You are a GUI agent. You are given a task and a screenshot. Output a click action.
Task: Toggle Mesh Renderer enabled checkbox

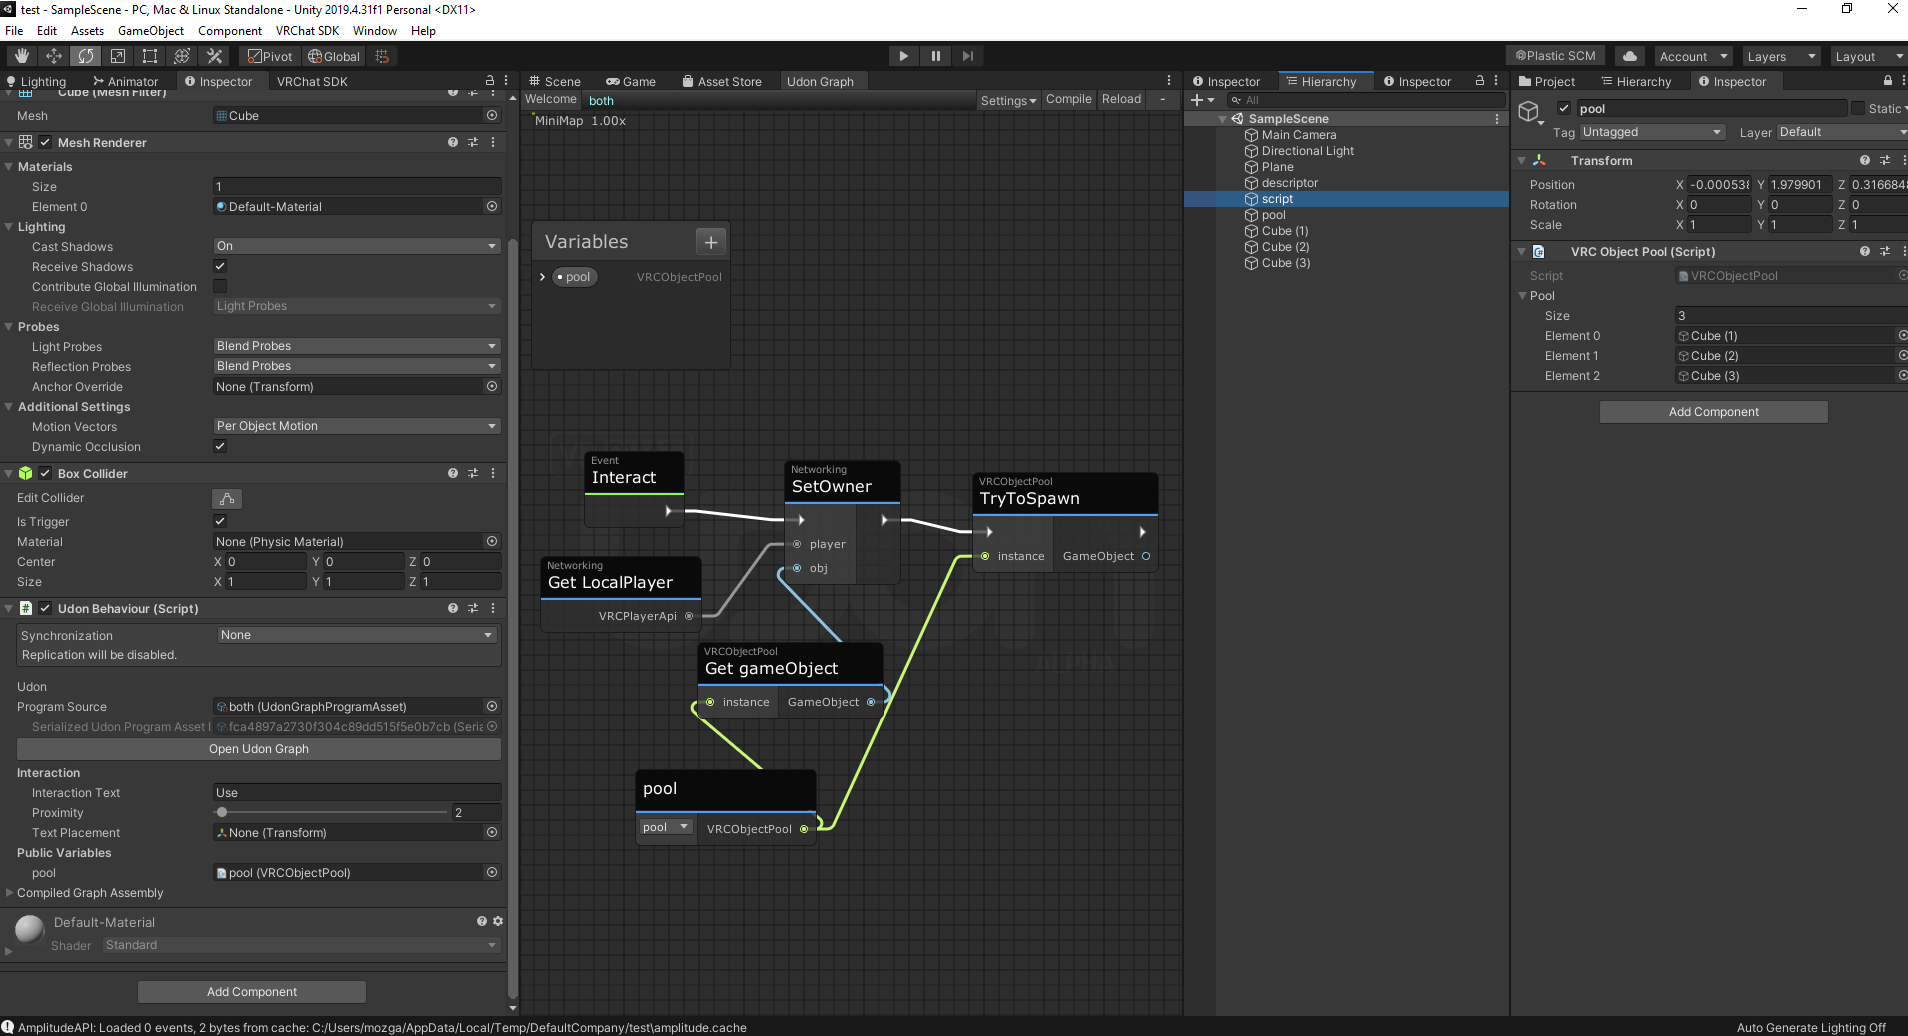tap(45, 142)
